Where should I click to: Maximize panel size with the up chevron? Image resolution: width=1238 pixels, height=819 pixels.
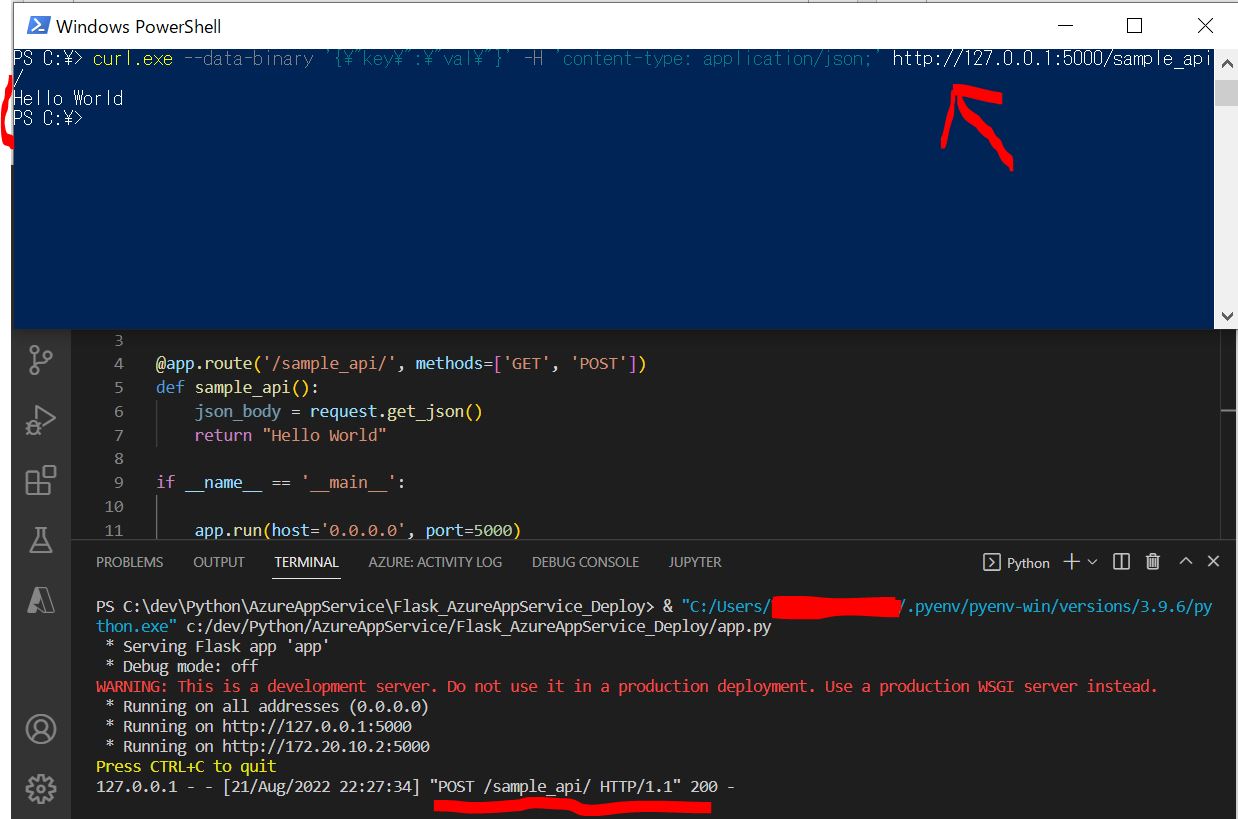1186,562
